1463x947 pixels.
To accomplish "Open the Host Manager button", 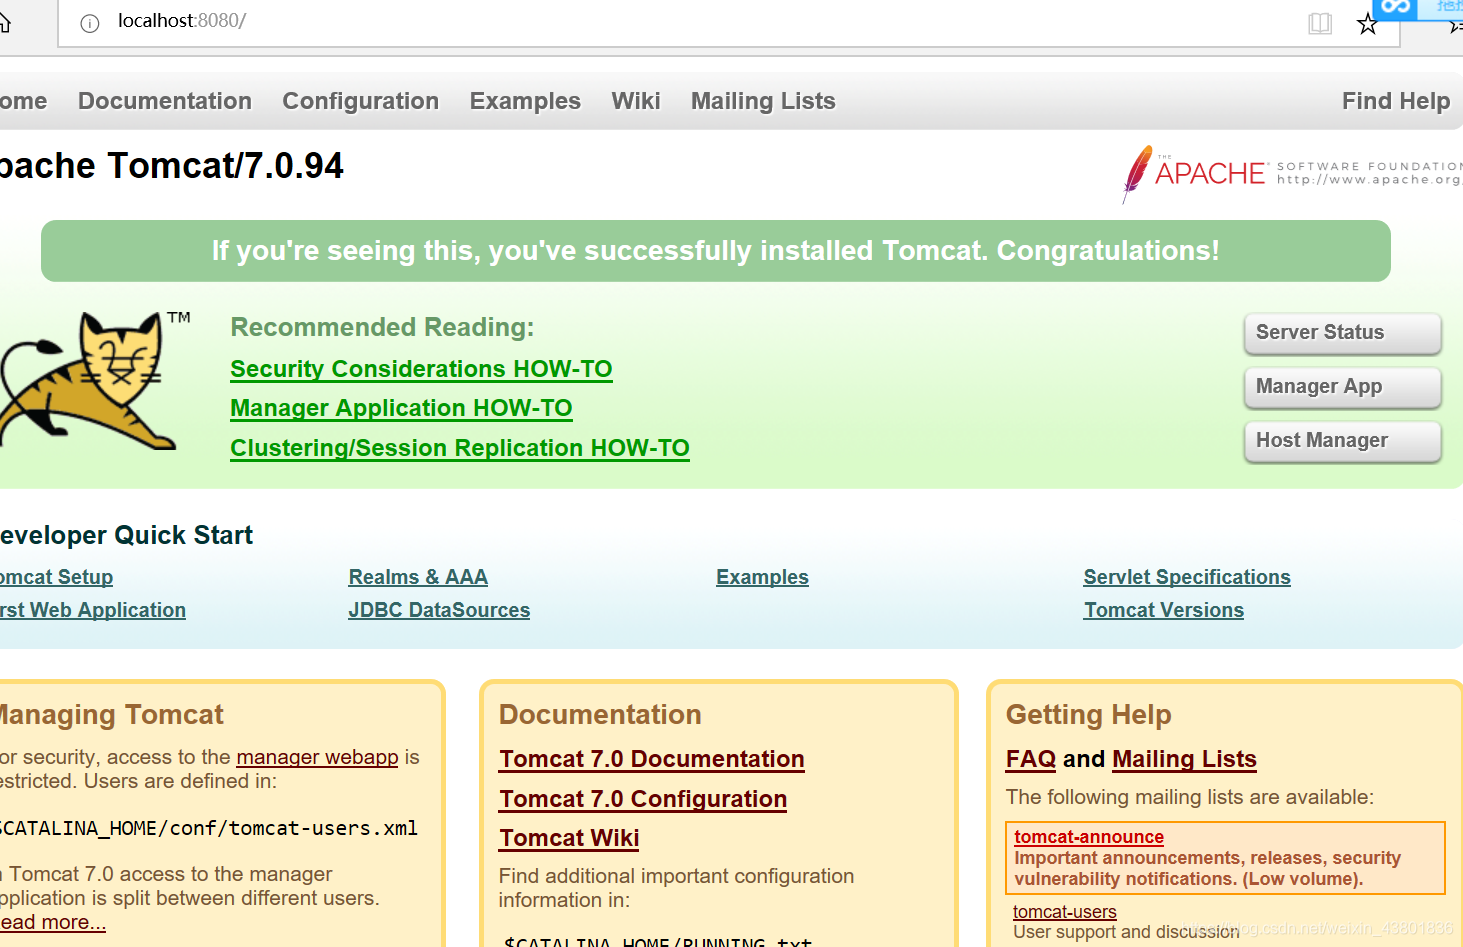I will pos(1342,441).
